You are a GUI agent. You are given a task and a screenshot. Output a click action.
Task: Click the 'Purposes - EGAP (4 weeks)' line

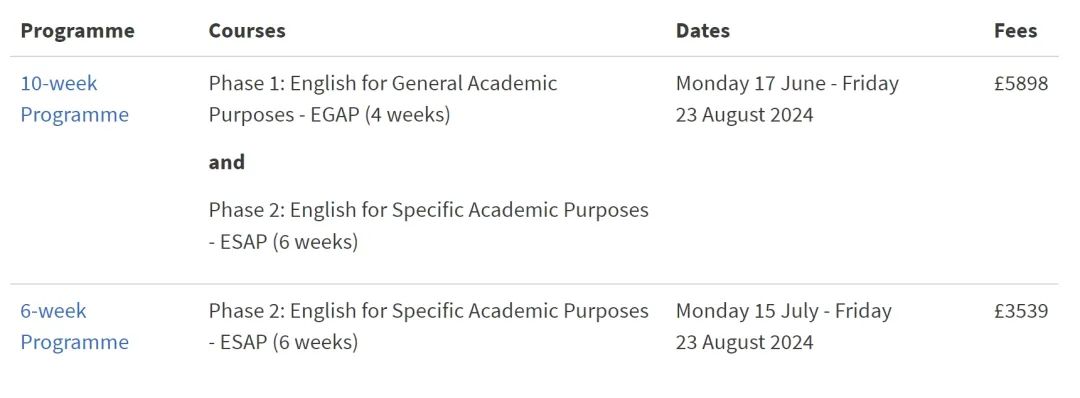pyautogui.click(x=329, y=115)
